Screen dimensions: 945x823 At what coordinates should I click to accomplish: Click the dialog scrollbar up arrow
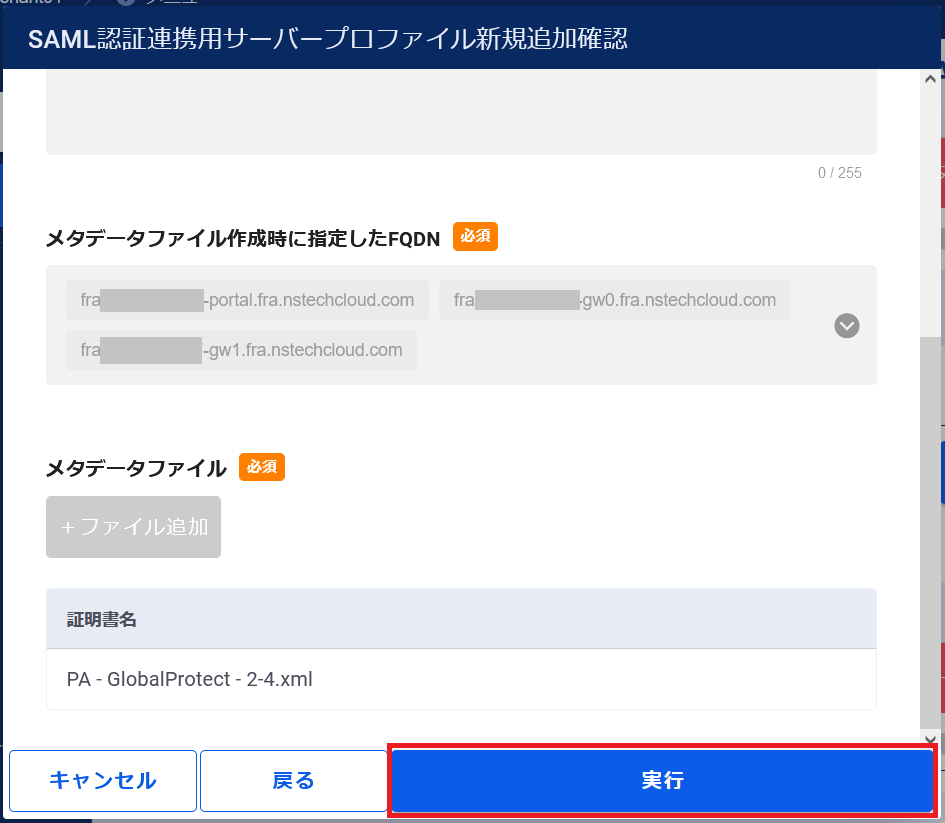pyautogui.click(x=930, y=79)
